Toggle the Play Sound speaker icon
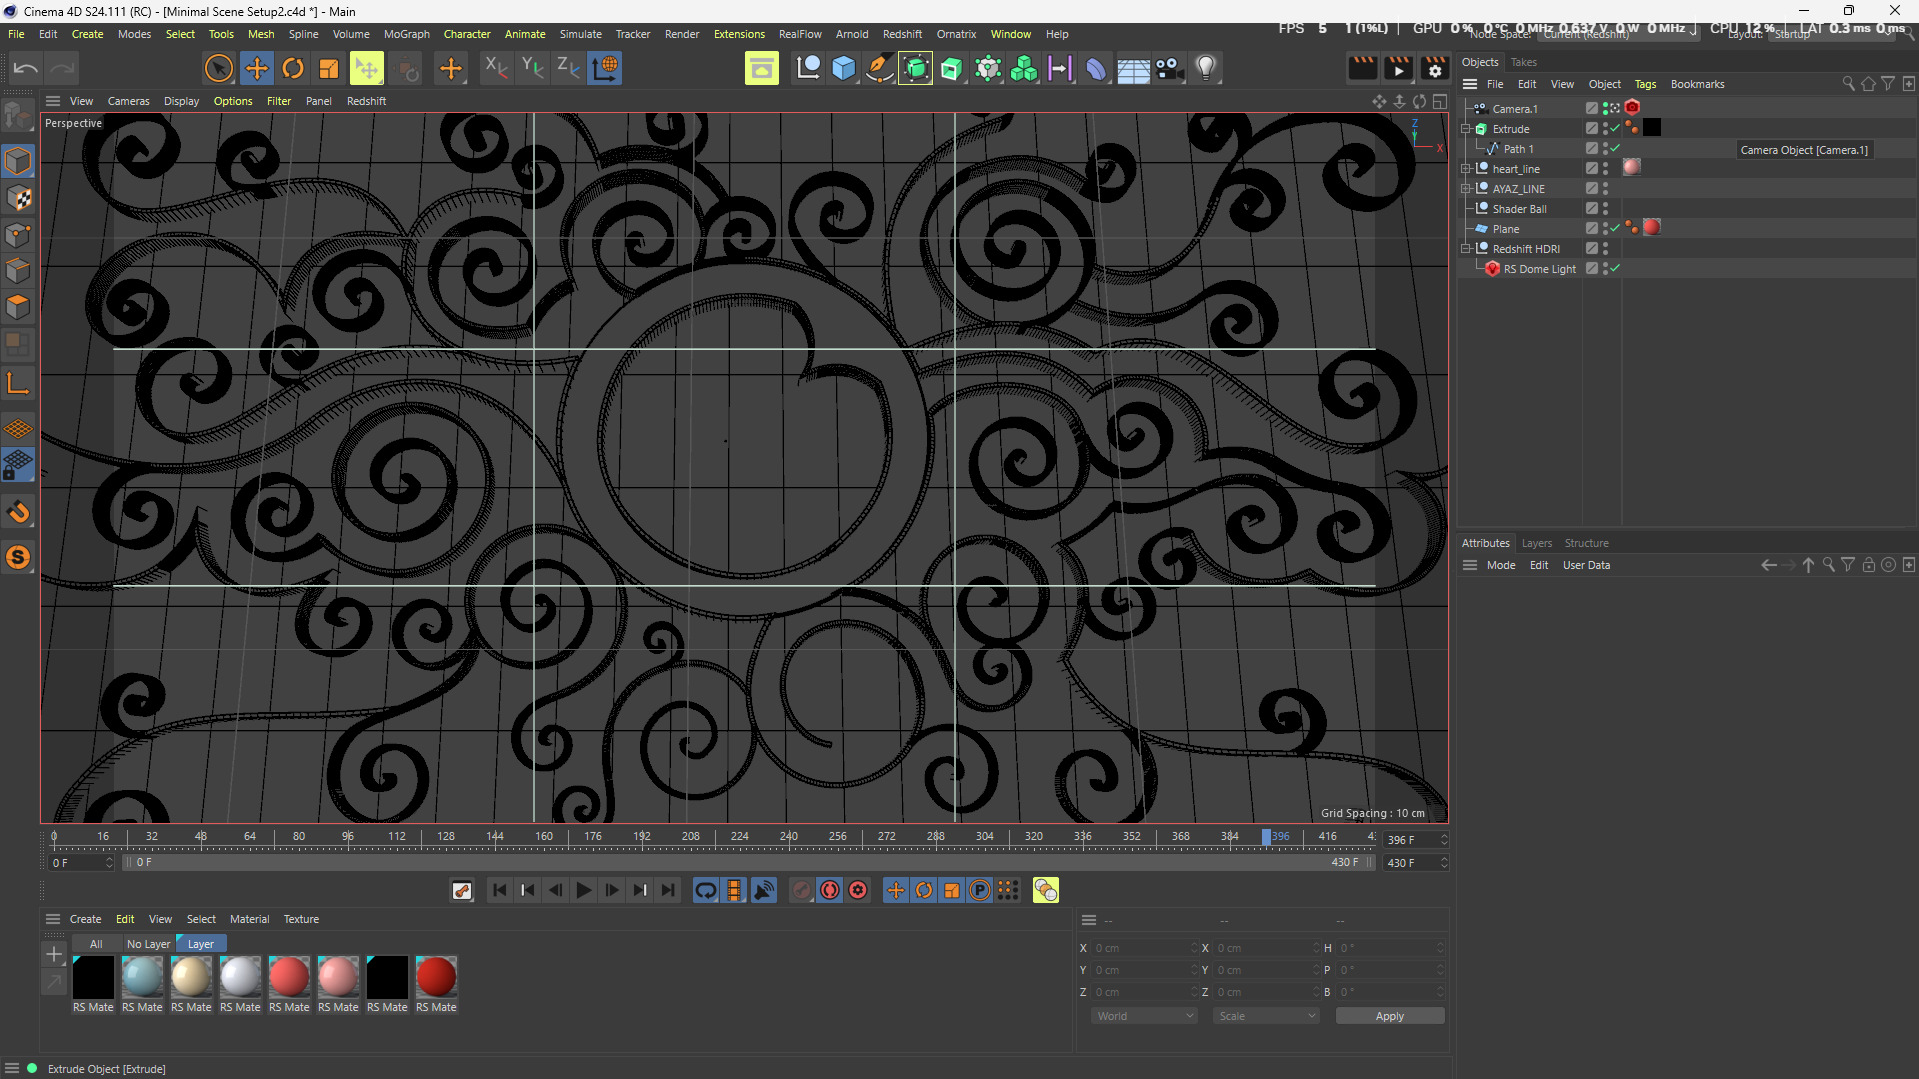Screen dimensions: 1919x1079 (764, 890)
